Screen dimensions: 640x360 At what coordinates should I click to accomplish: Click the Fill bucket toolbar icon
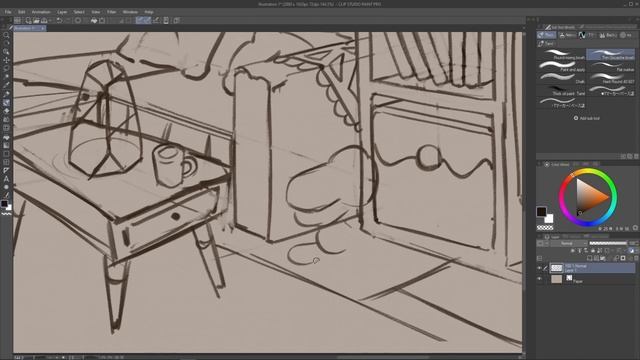pyautogui.click(x=94, y=20)
